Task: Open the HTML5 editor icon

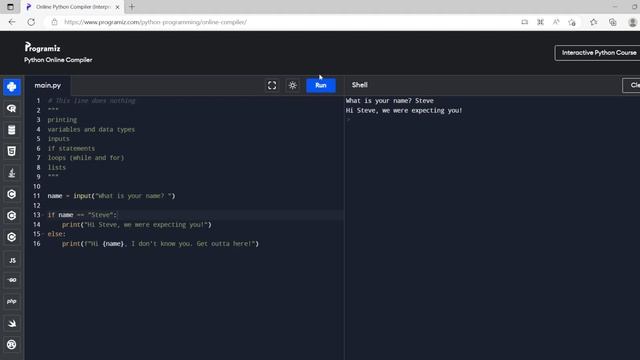Action: 11,151
